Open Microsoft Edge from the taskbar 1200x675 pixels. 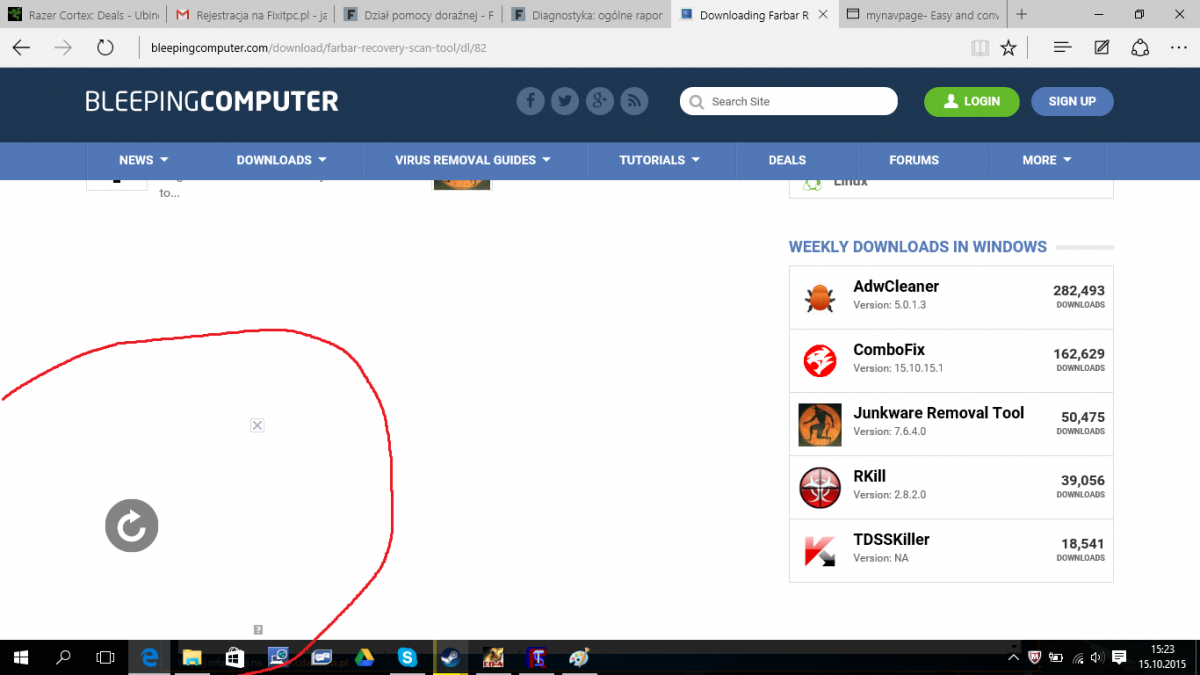149,657
